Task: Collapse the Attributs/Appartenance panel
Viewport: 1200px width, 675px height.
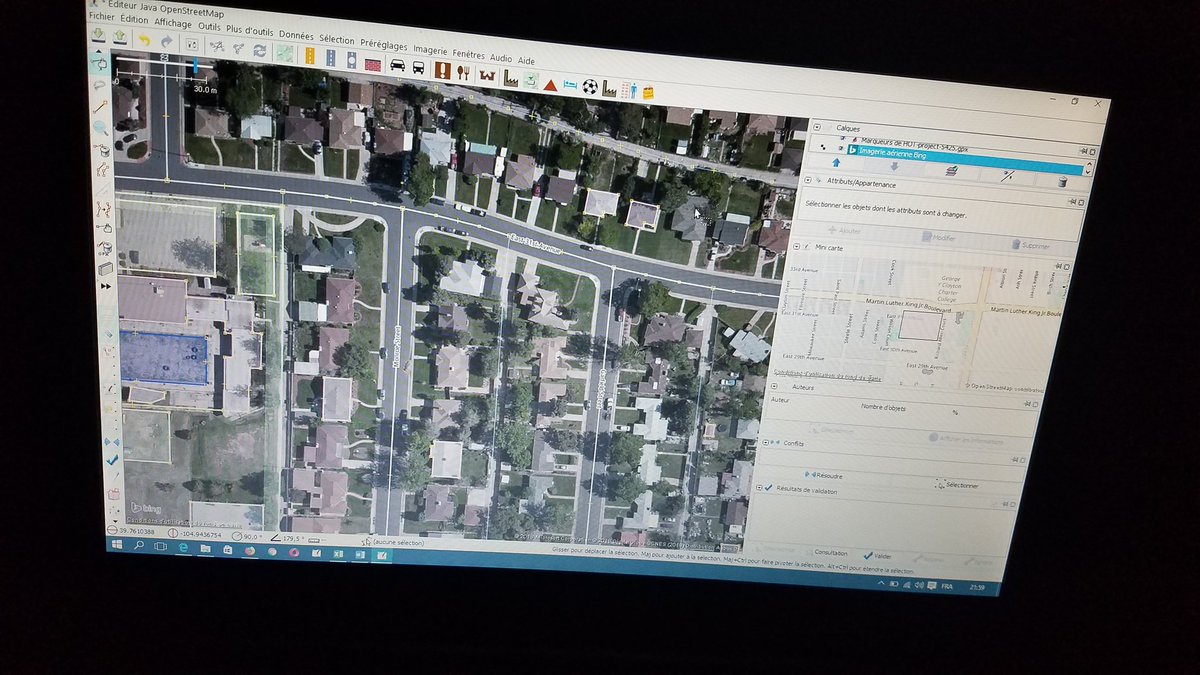Action: tap(808, 180)
